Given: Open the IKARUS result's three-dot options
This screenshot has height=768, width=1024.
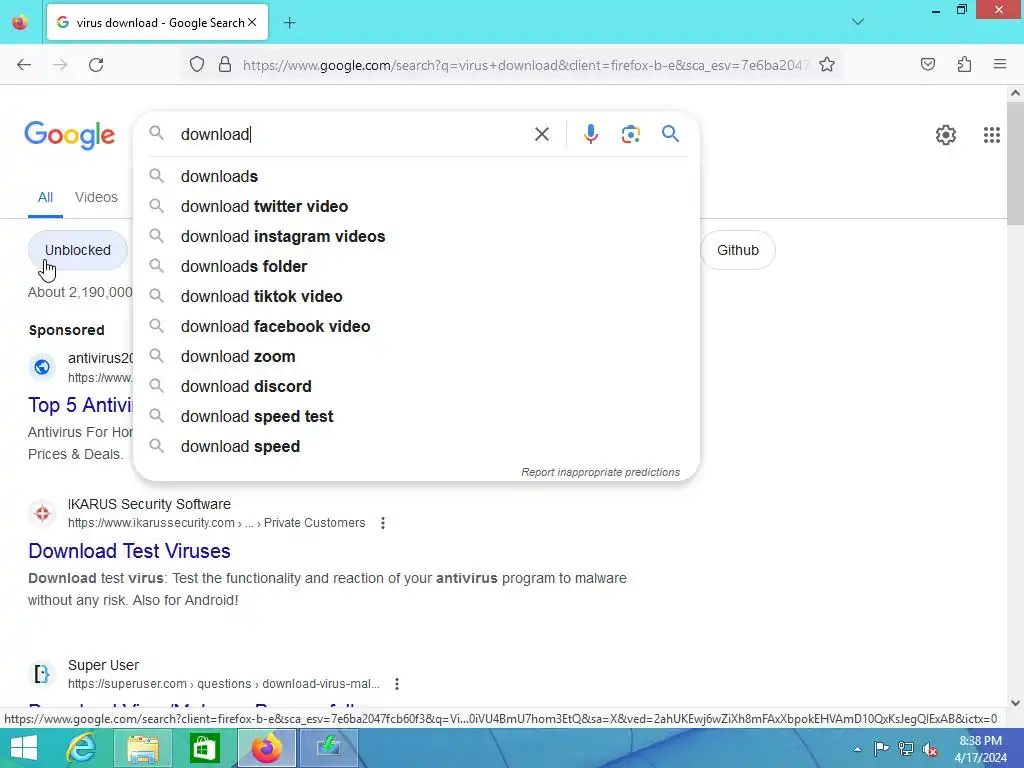Looking at the screenshot, I should [x=383, y=523].
